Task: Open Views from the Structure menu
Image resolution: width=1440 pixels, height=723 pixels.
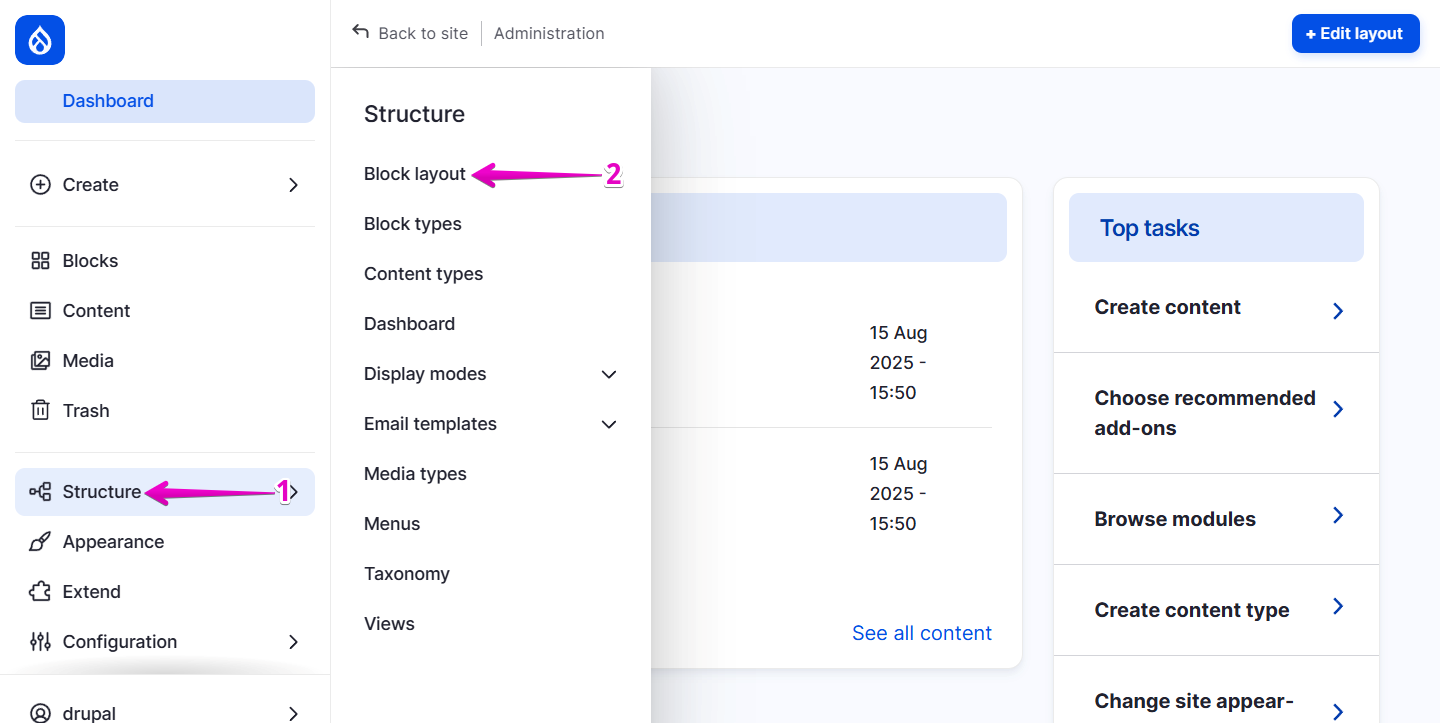Action: point(389,623)
